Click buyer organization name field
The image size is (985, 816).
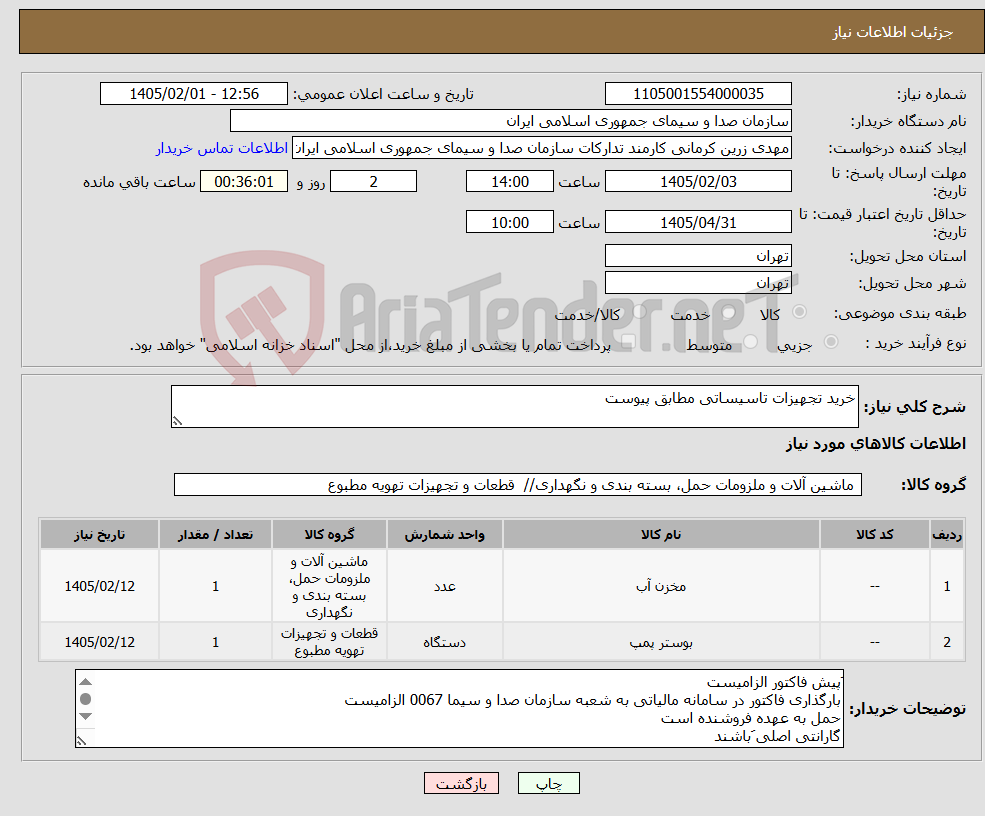point(511,121)
